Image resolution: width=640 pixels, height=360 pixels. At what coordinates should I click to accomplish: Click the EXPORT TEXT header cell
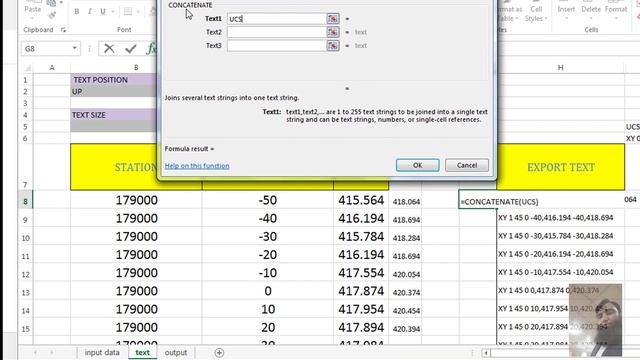click(561, 167)
